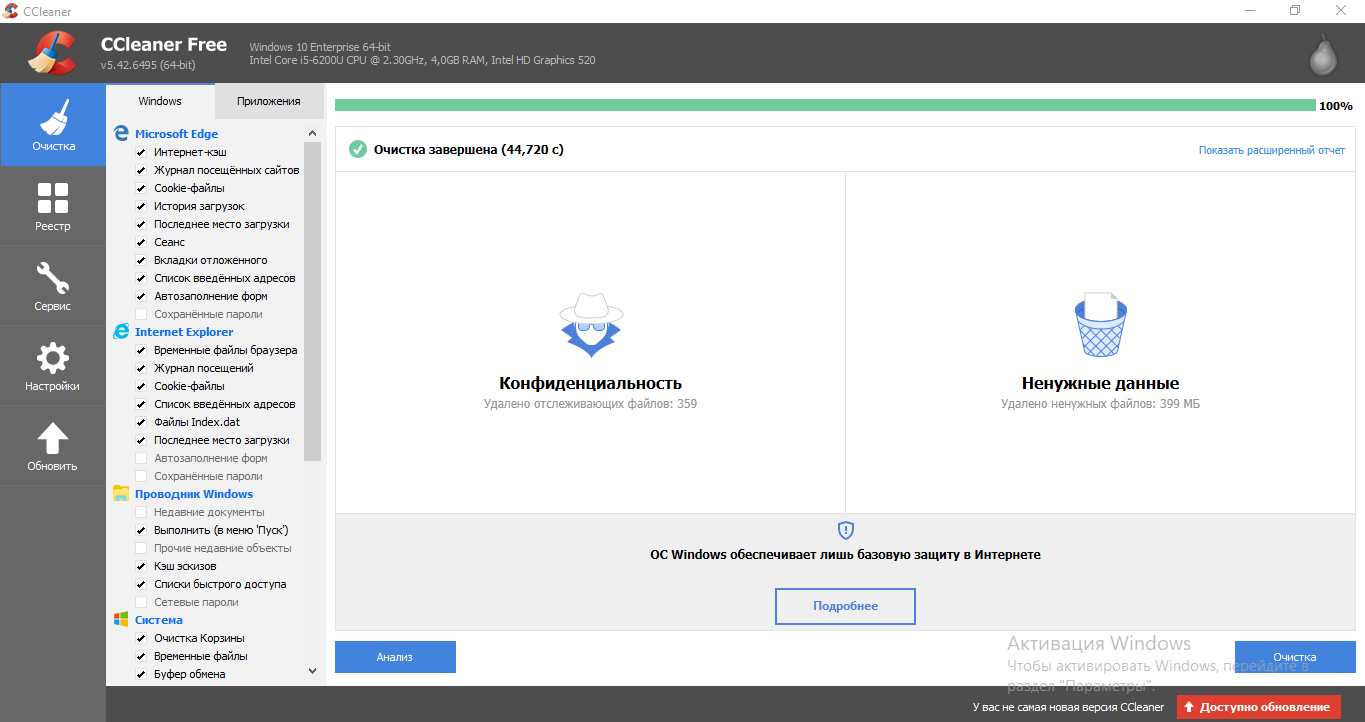
Task: Click the 'Ненужные данные' heading
Action: coord(1100,383)
